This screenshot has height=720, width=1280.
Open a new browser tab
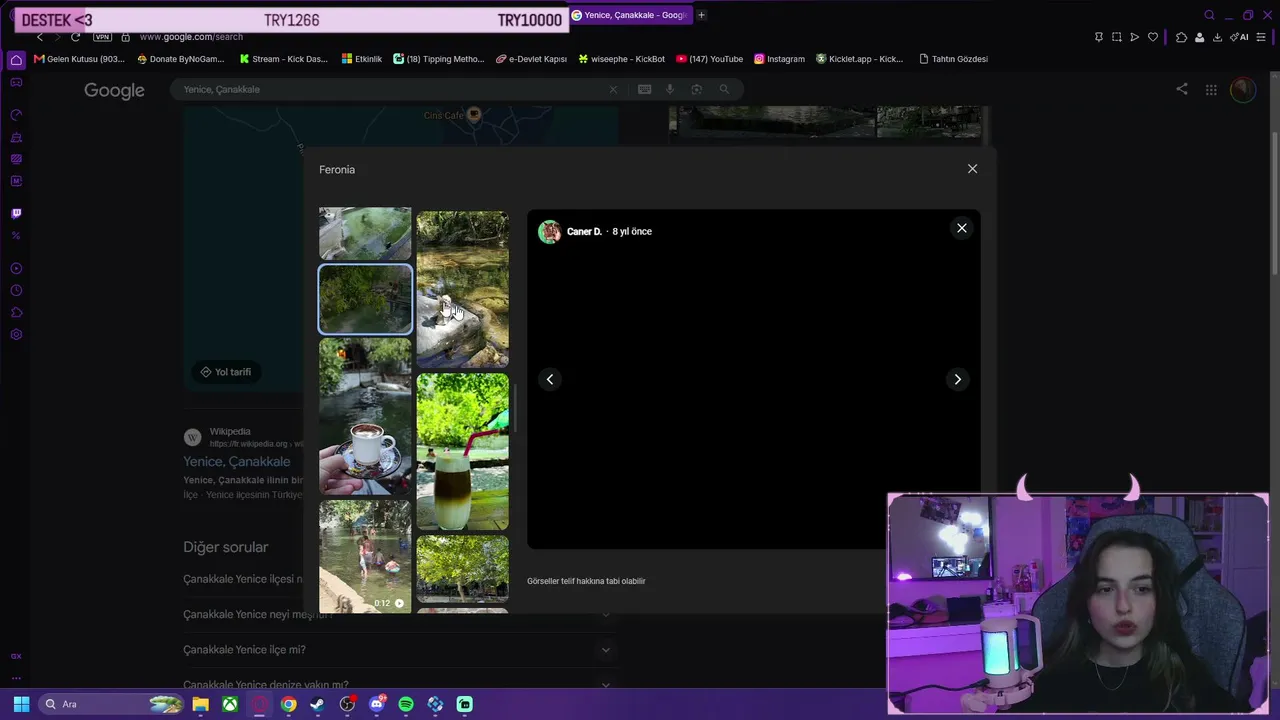(701, 15)
